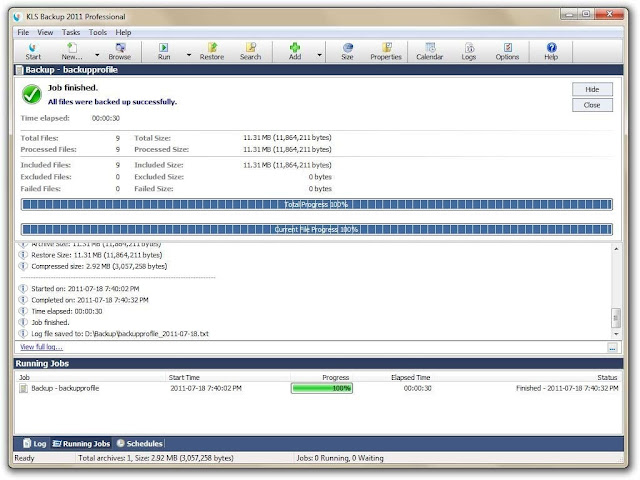Click info icon beside Restore Size line
Viewport: 640px width, 480px height.
click(23, 255)
